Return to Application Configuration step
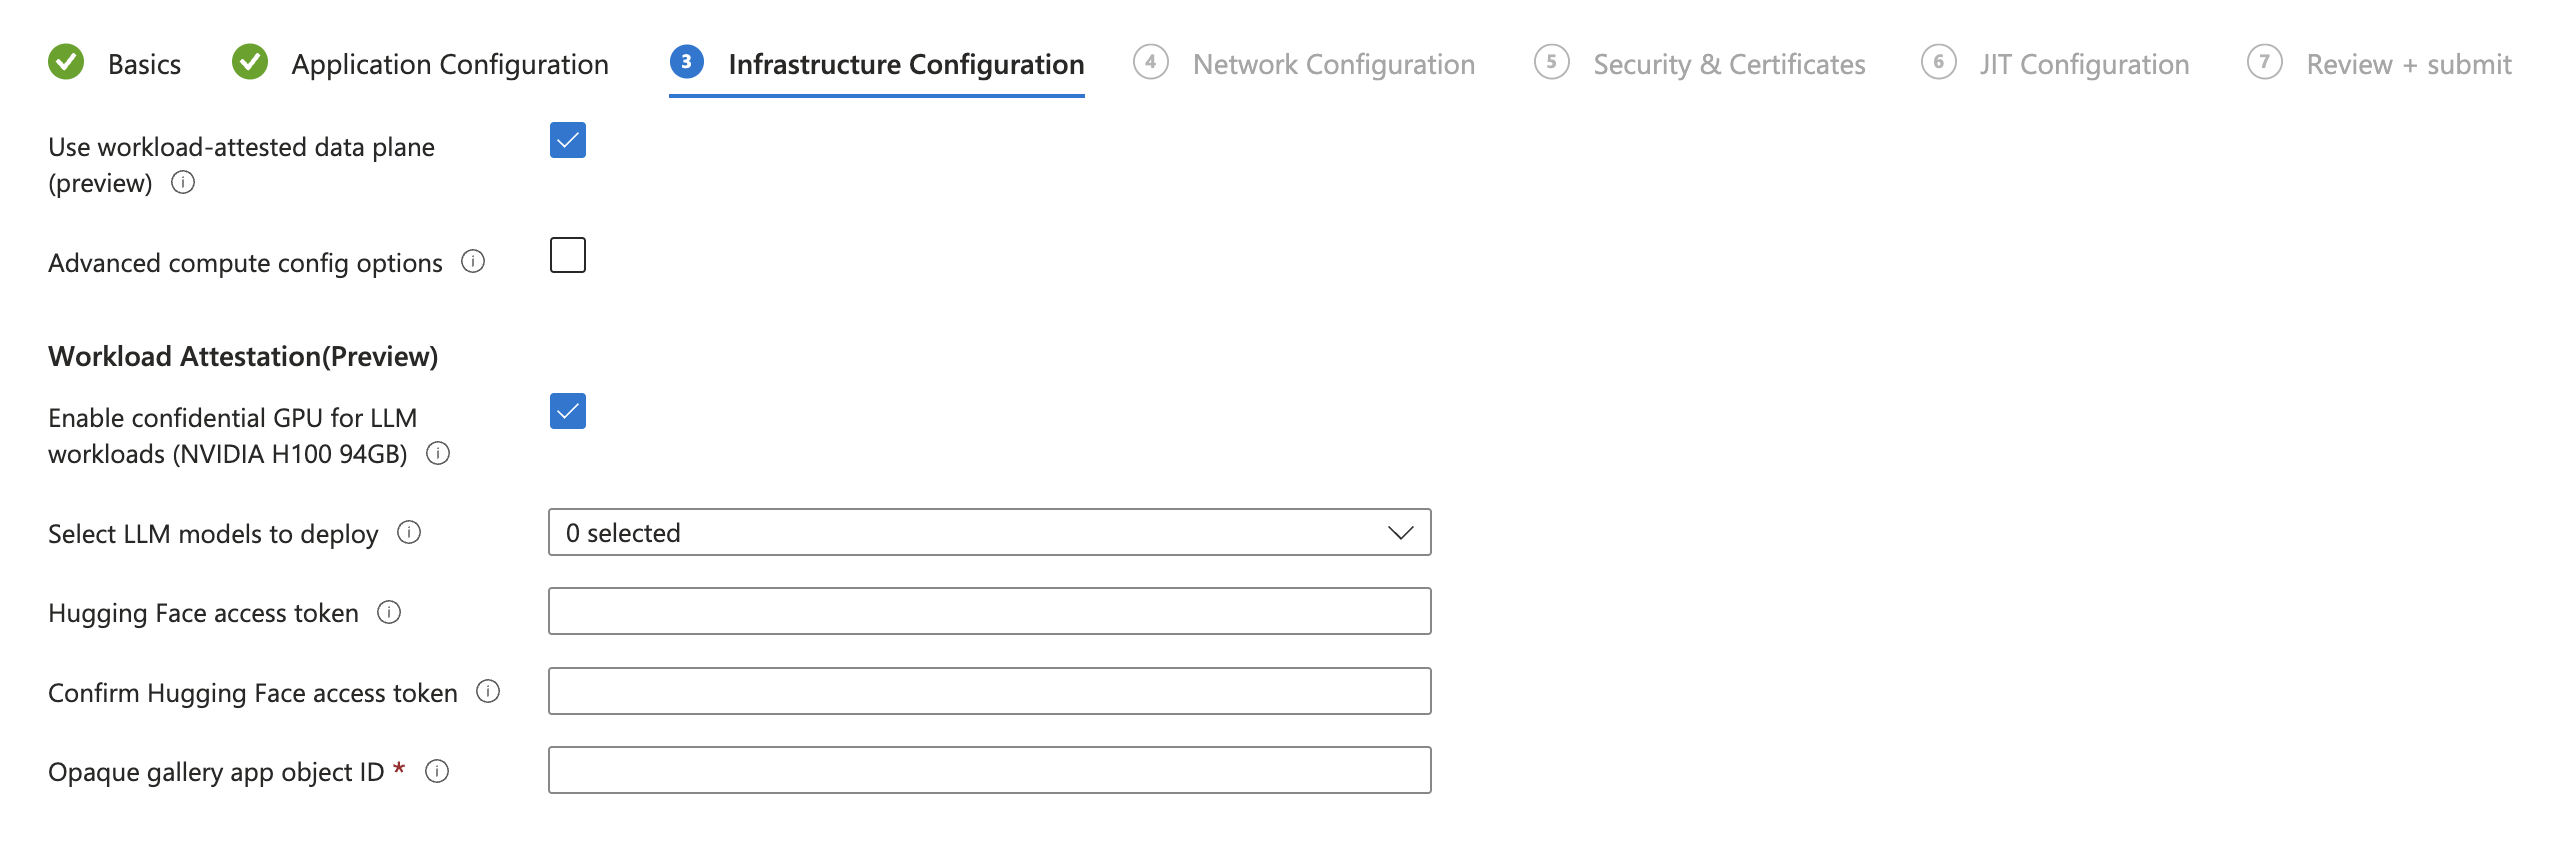This screenshot has width=2572, height=860. pyautogui.click(x=449, y=65)
